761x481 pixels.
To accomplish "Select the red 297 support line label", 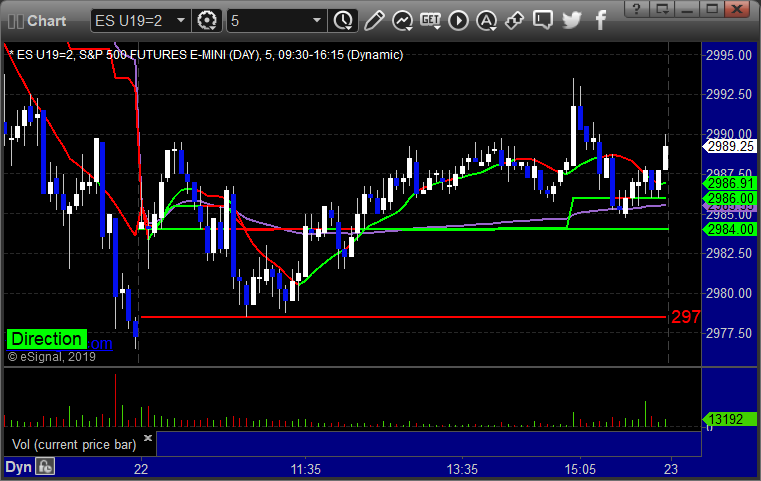I will (x=686, y=317).
